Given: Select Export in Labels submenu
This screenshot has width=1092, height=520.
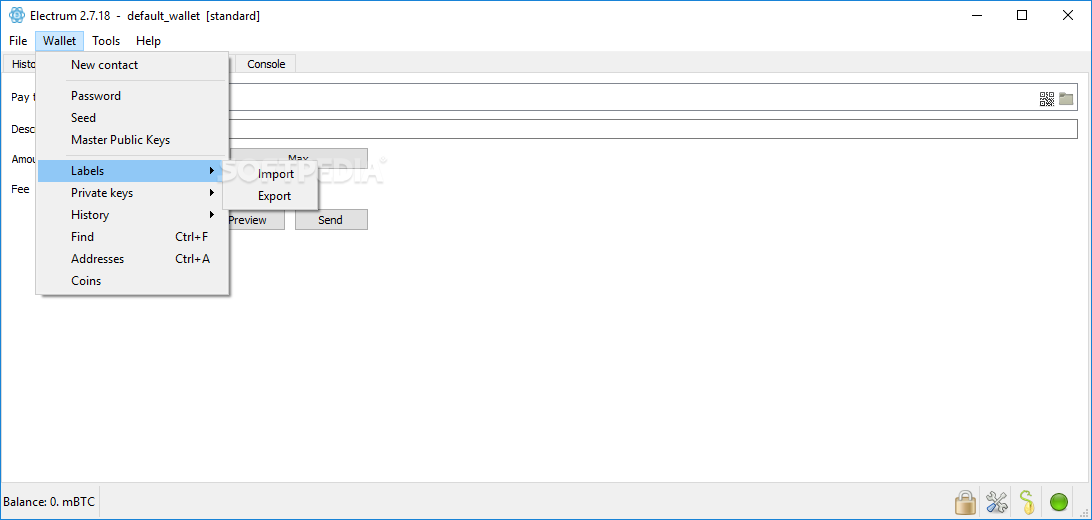Looking at the screenshot, I should (x=270, y=196).
